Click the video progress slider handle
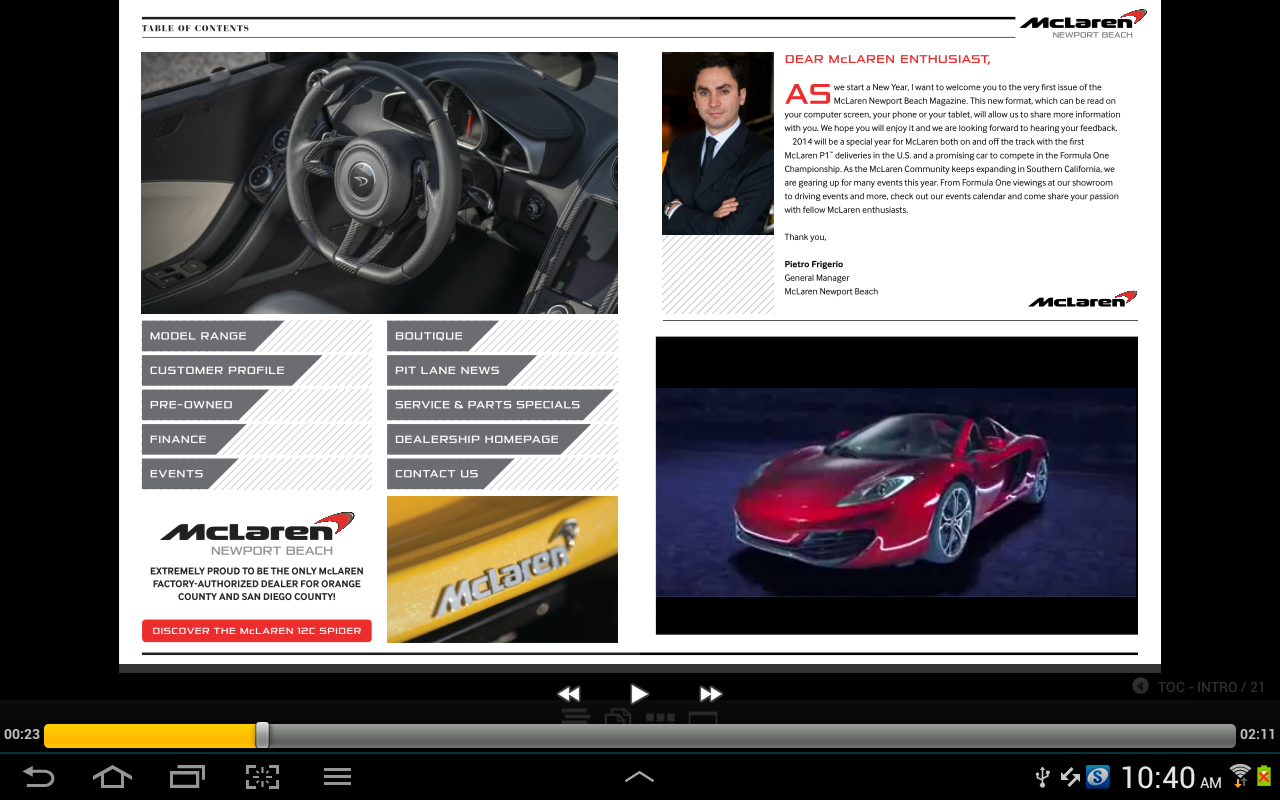Viewport: 1280px width, 800px height. tap(262, 735)
